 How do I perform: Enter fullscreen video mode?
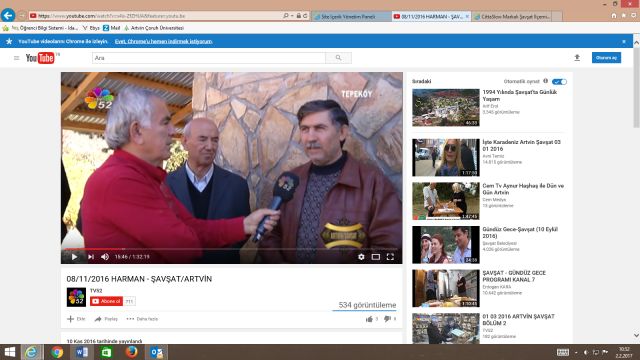(x=390, y=257)
